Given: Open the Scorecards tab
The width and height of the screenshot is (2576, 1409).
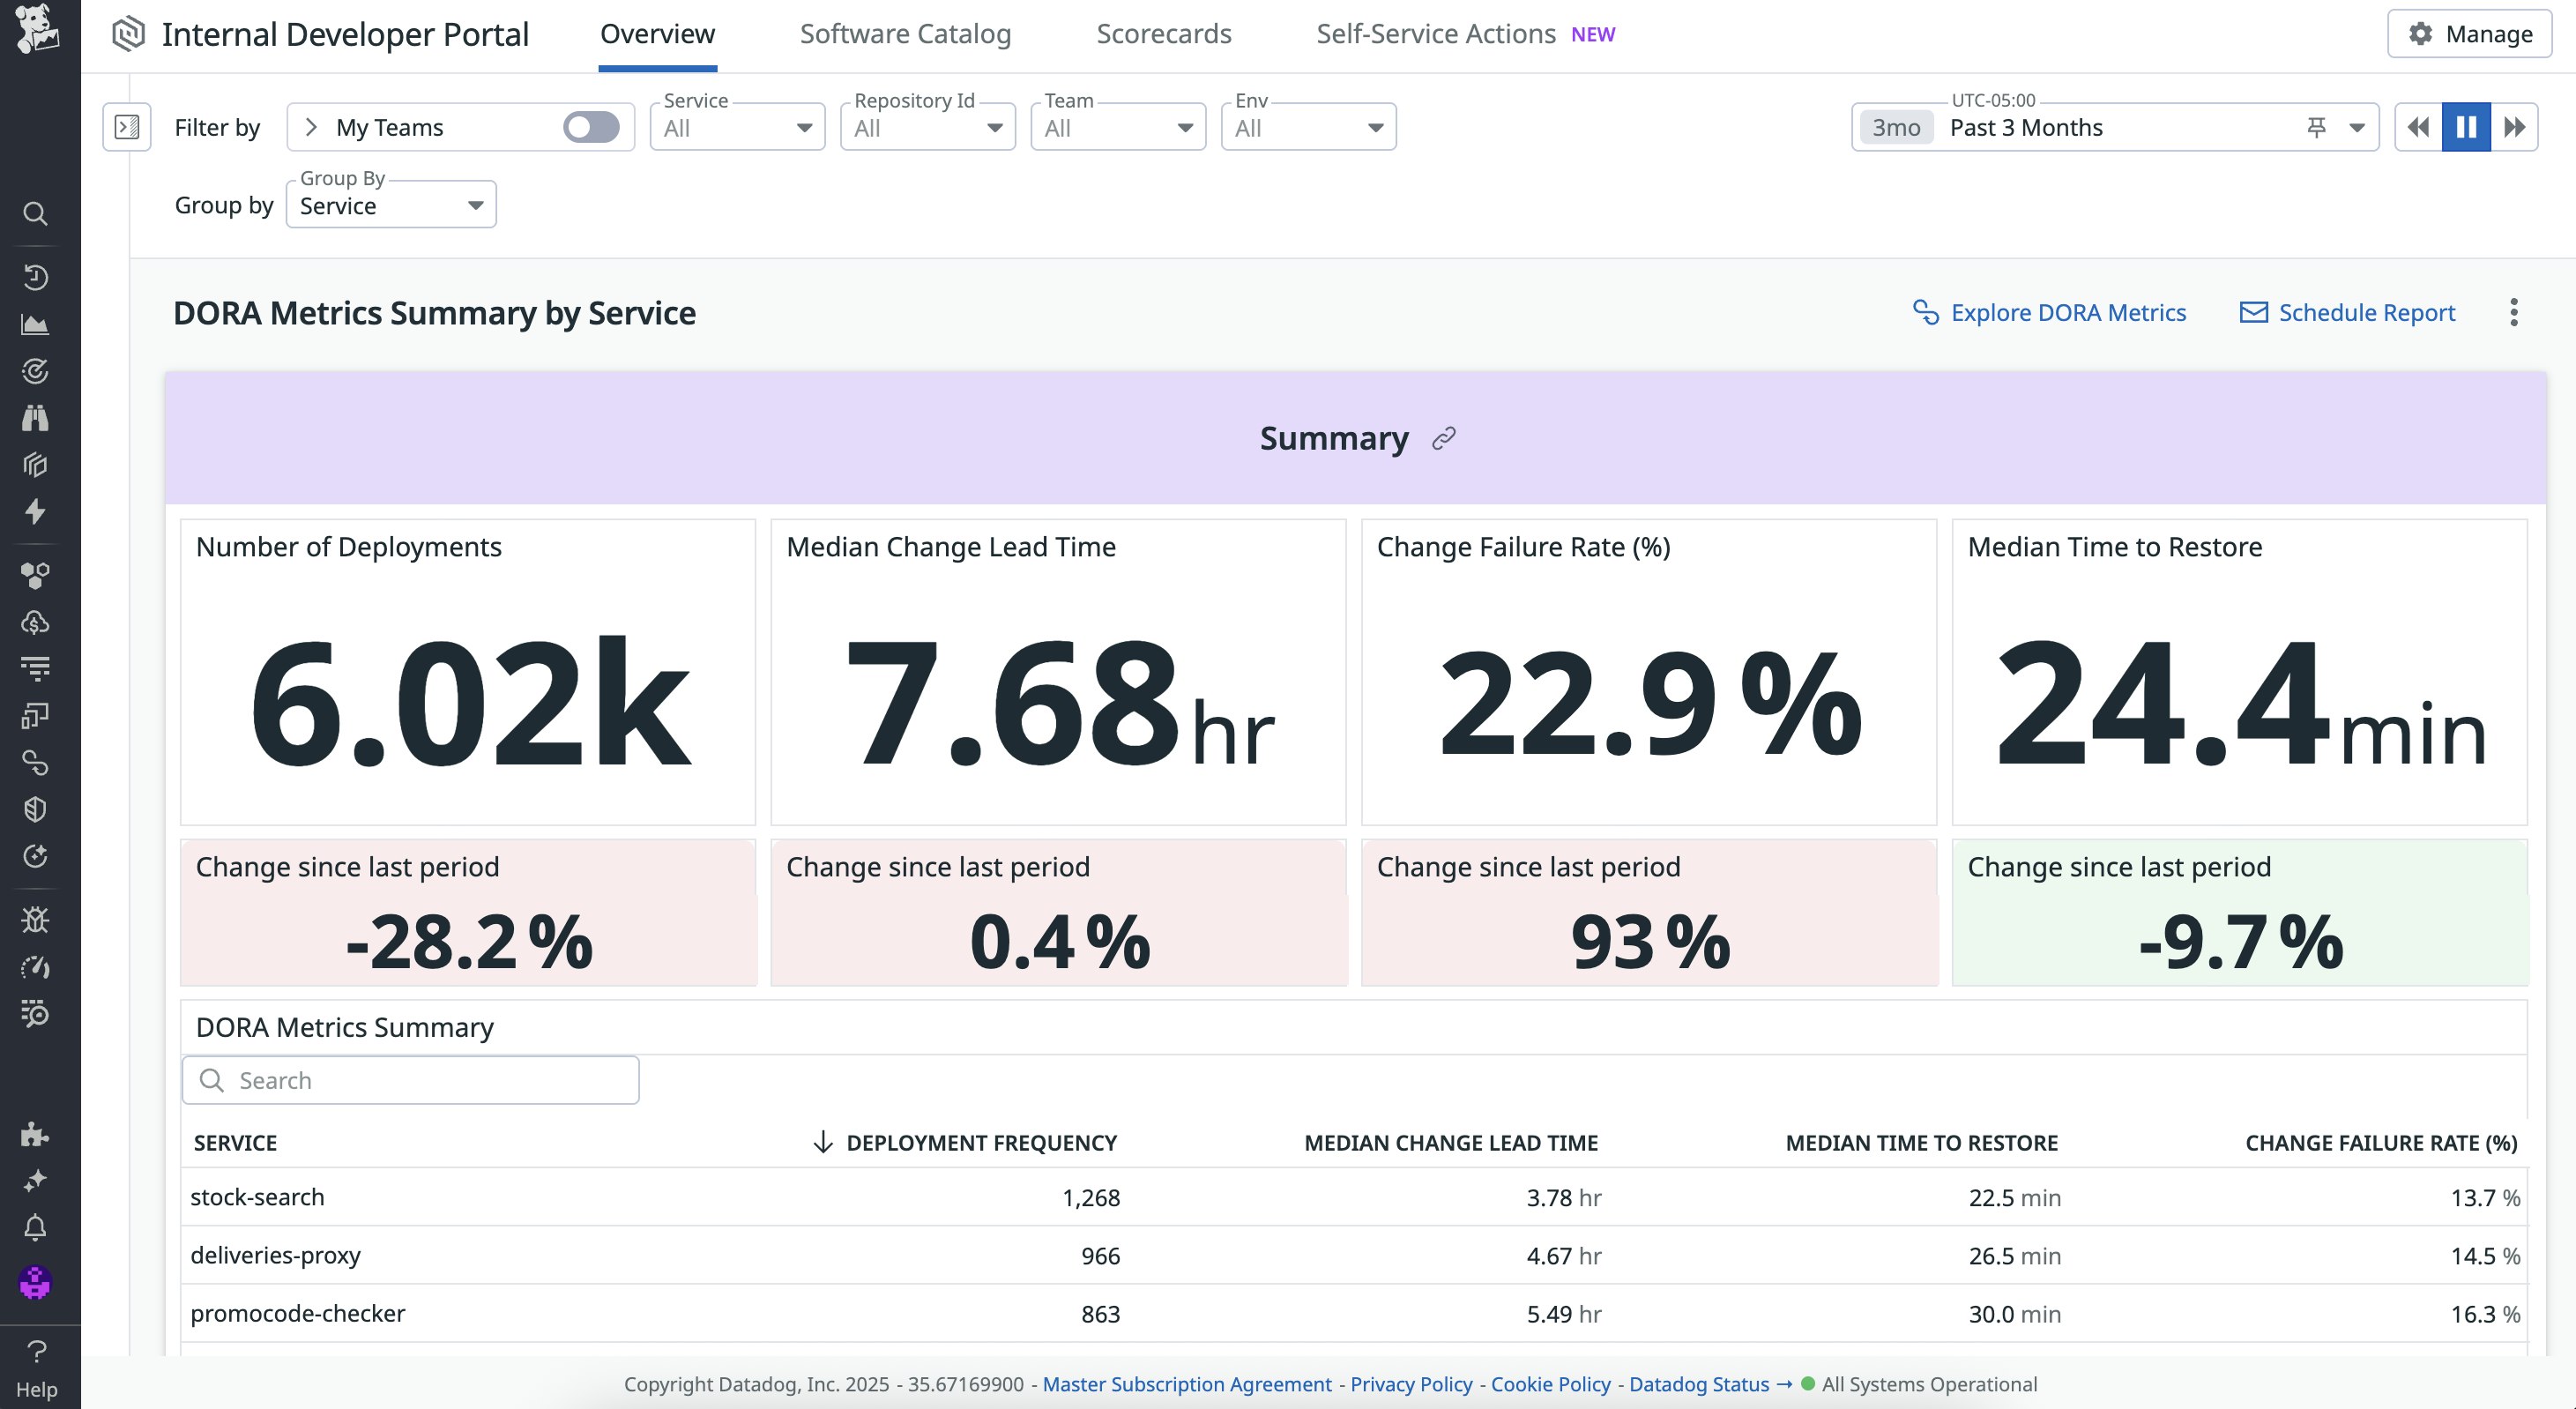Looking at the screenshot, I should [x=1163, y=34].
